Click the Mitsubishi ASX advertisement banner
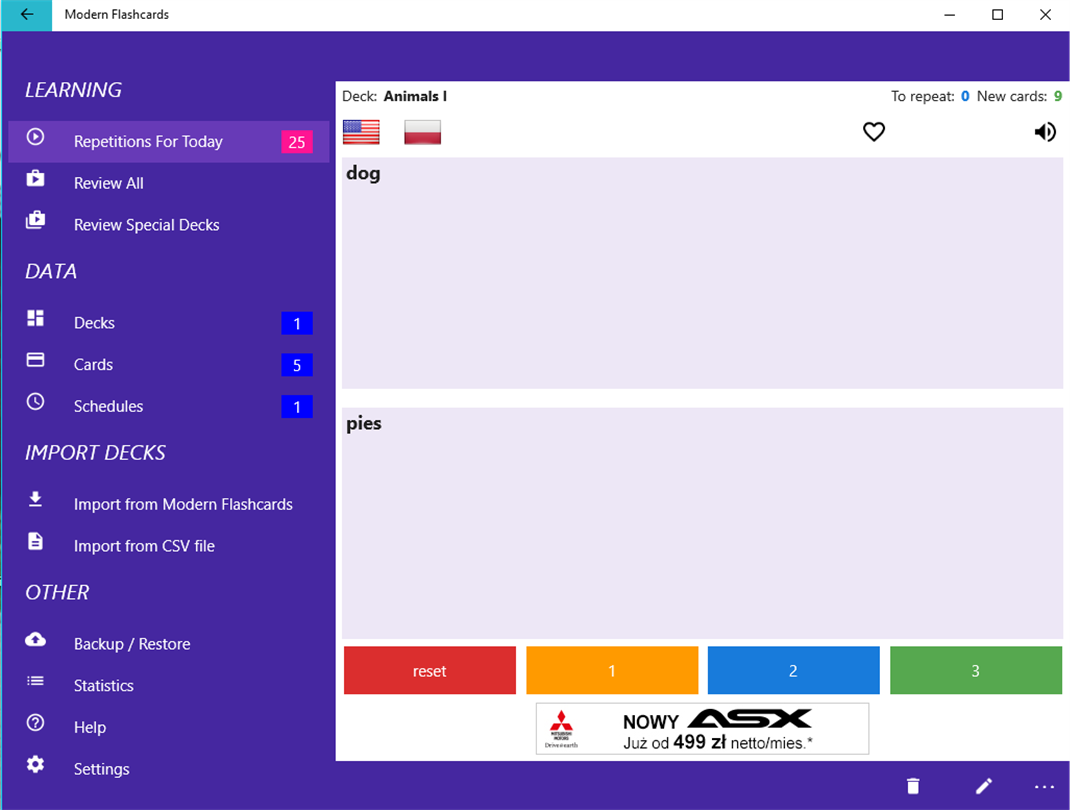 pyautogui.click(x=702, y=728)
